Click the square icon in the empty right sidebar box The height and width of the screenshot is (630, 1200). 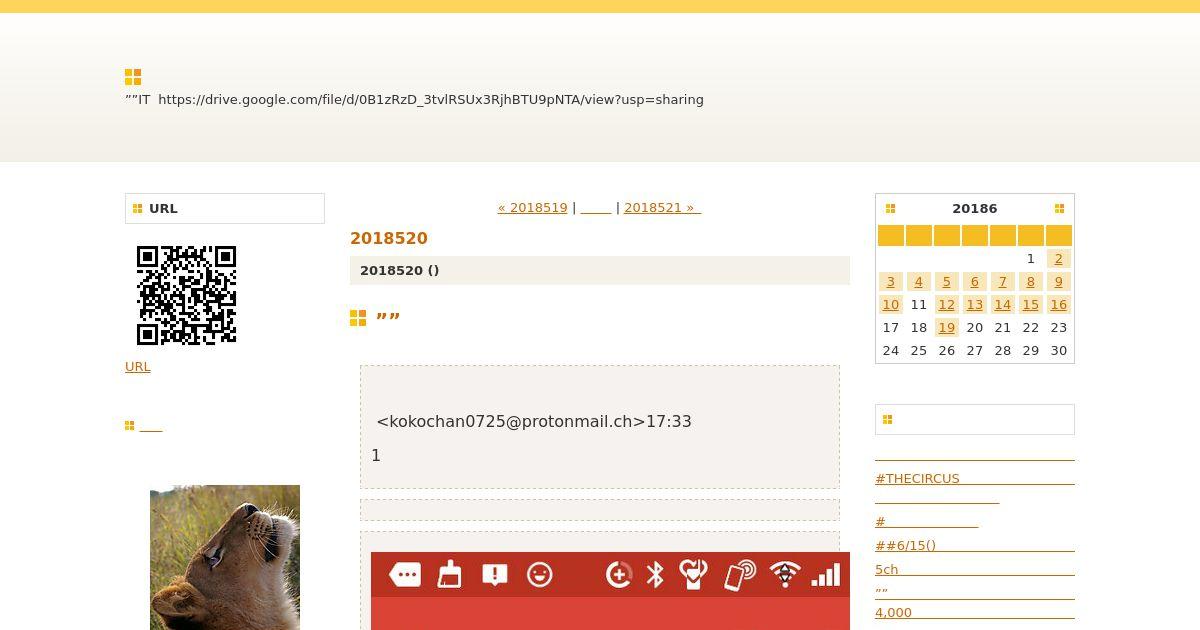[x=887, y=420]
